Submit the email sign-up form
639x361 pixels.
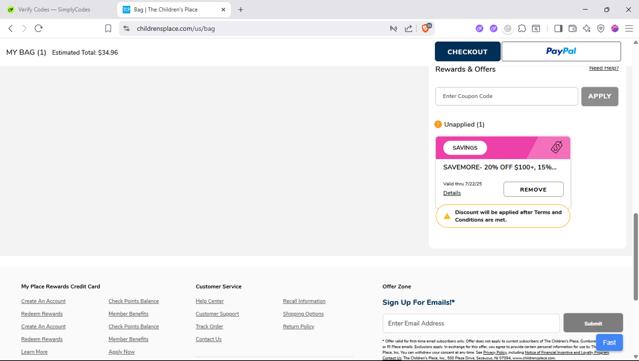tap(593, 323)
